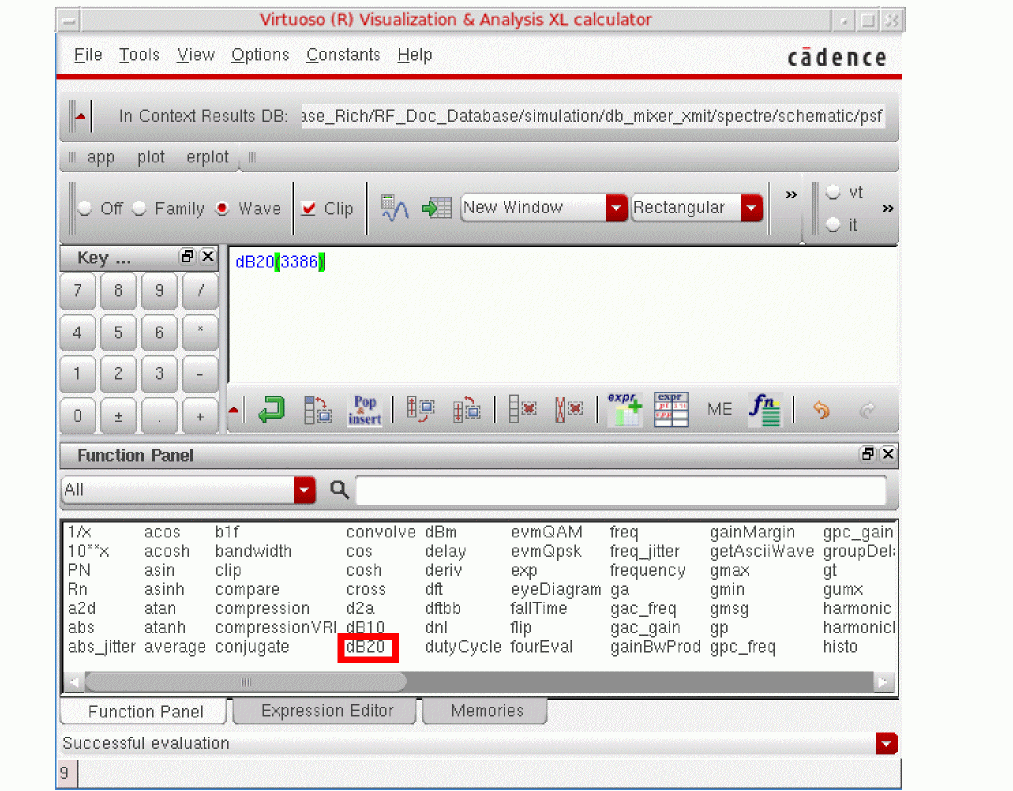Open the Help menu

[x=415, y=55]
